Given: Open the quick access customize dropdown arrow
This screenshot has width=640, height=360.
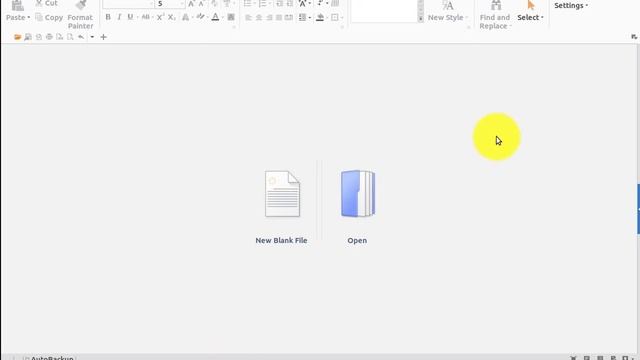Looking at the screenshot, I should (92, 37).
